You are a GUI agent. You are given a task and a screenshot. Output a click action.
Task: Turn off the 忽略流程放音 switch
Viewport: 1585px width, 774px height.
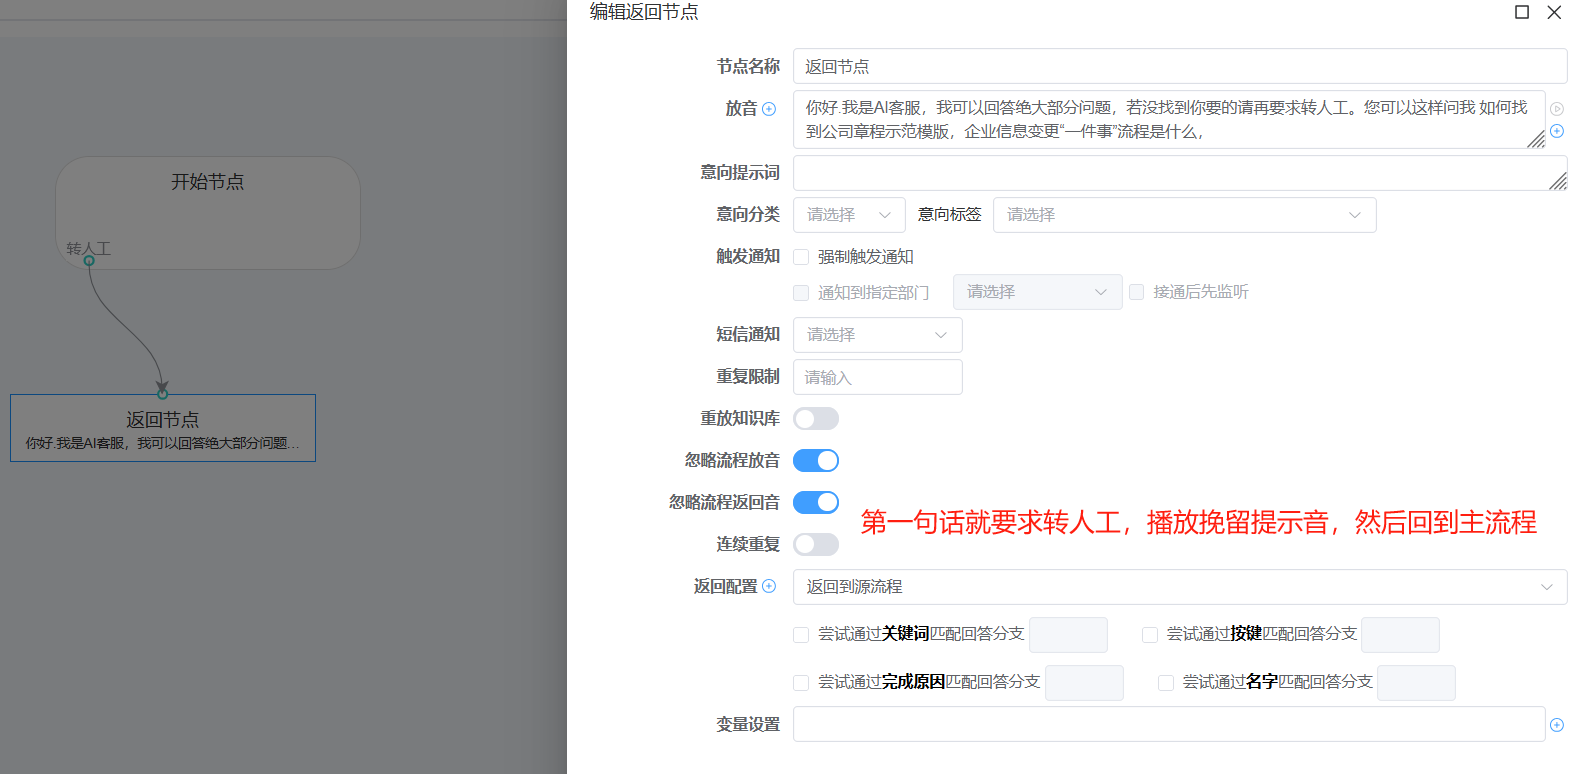[816, 461]
